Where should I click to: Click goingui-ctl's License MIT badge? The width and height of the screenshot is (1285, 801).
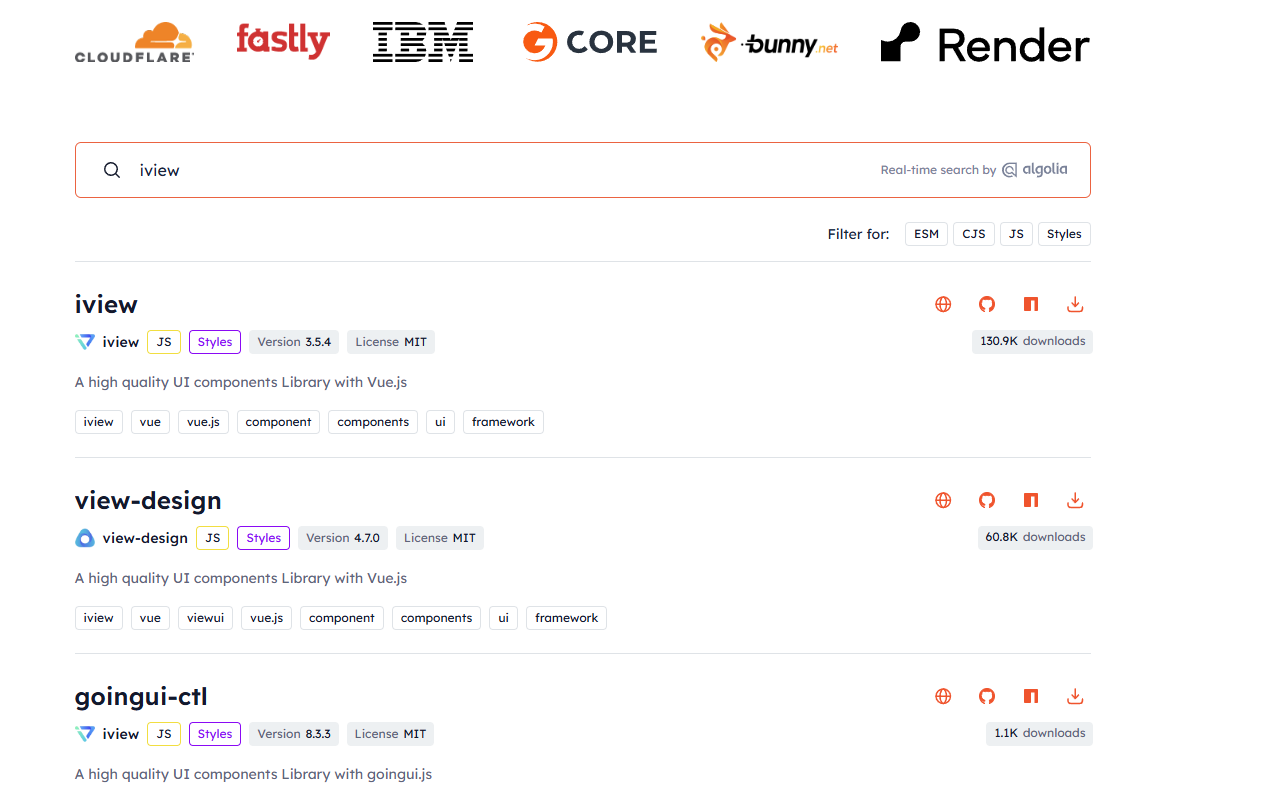[391, 734]
